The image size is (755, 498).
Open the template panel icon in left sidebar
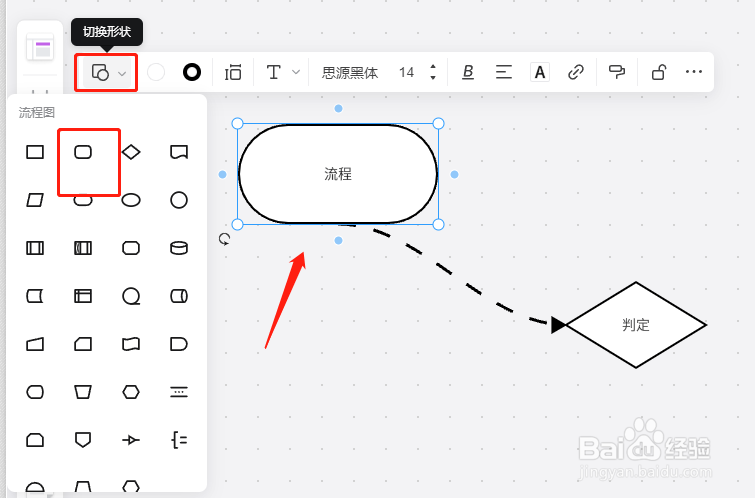click(40, 47)
